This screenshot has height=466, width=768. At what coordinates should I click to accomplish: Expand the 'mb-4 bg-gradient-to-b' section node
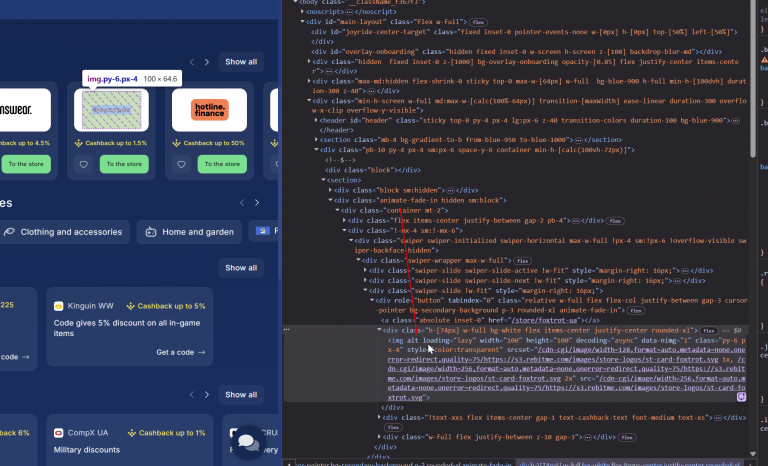click(x=316, y=140)
